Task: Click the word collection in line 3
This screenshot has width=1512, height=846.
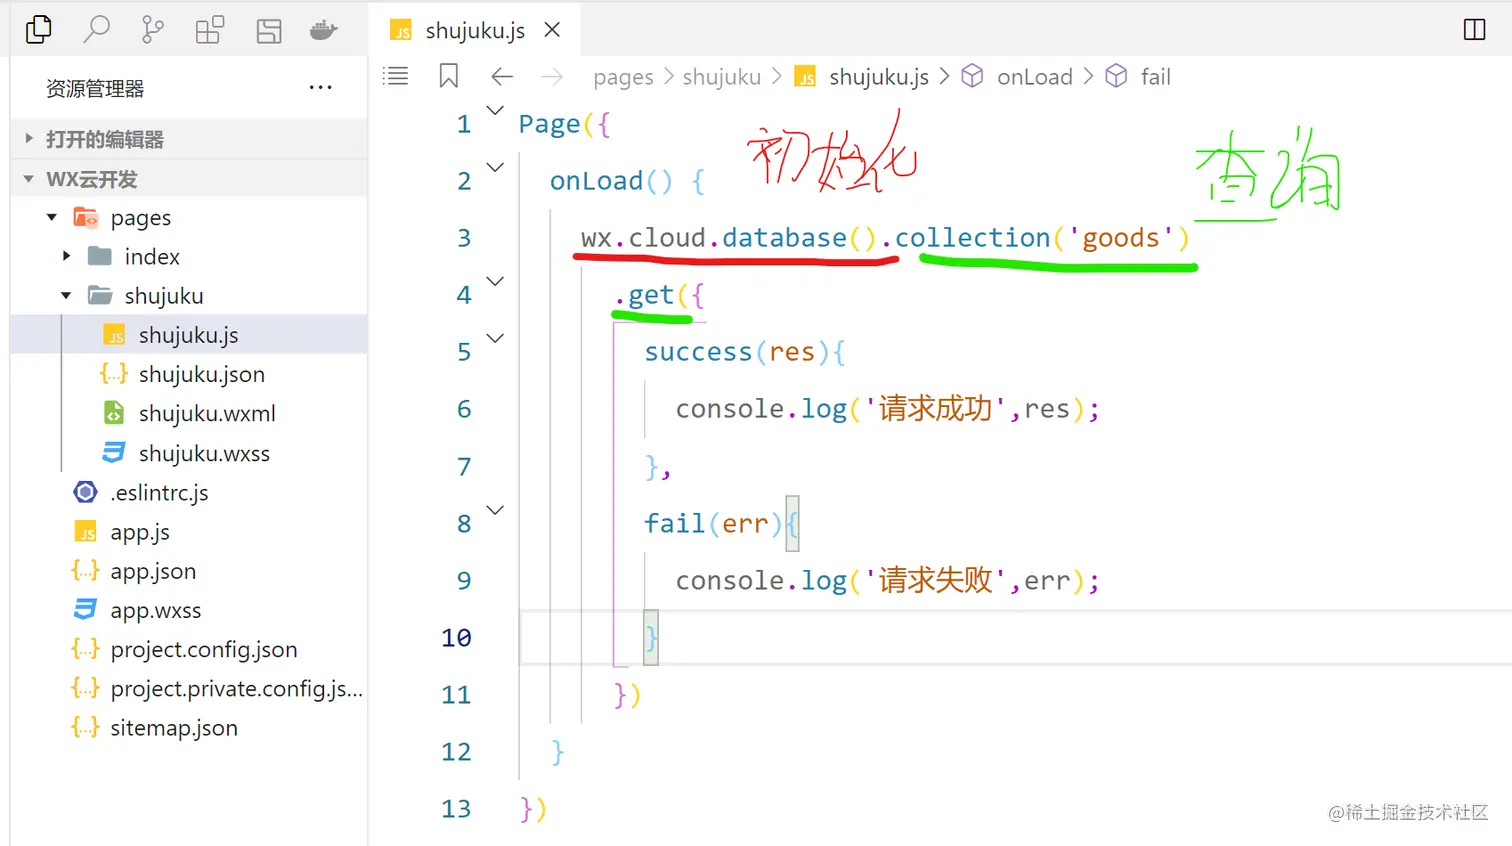Action: [972, 238]
